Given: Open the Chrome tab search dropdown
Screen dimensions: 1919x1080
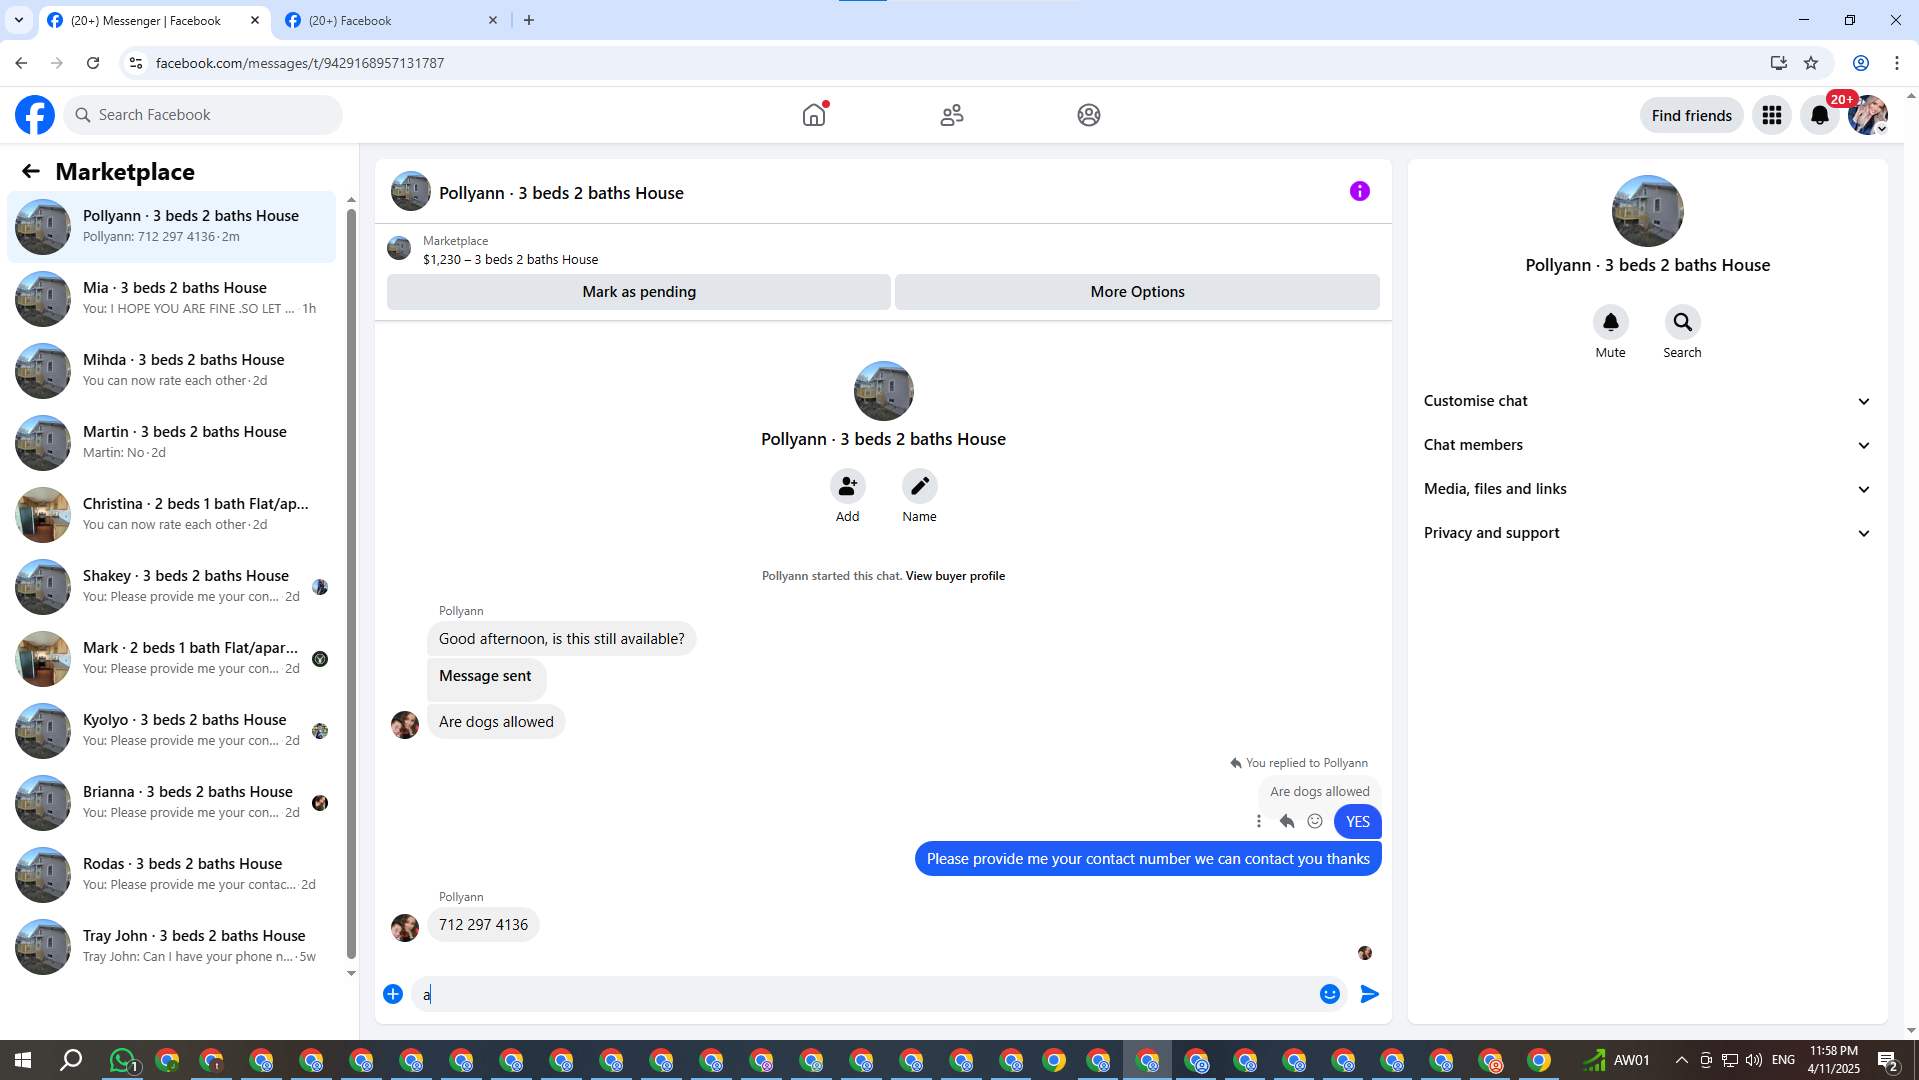Looking at the screenshot, I should tap(19, 20).
